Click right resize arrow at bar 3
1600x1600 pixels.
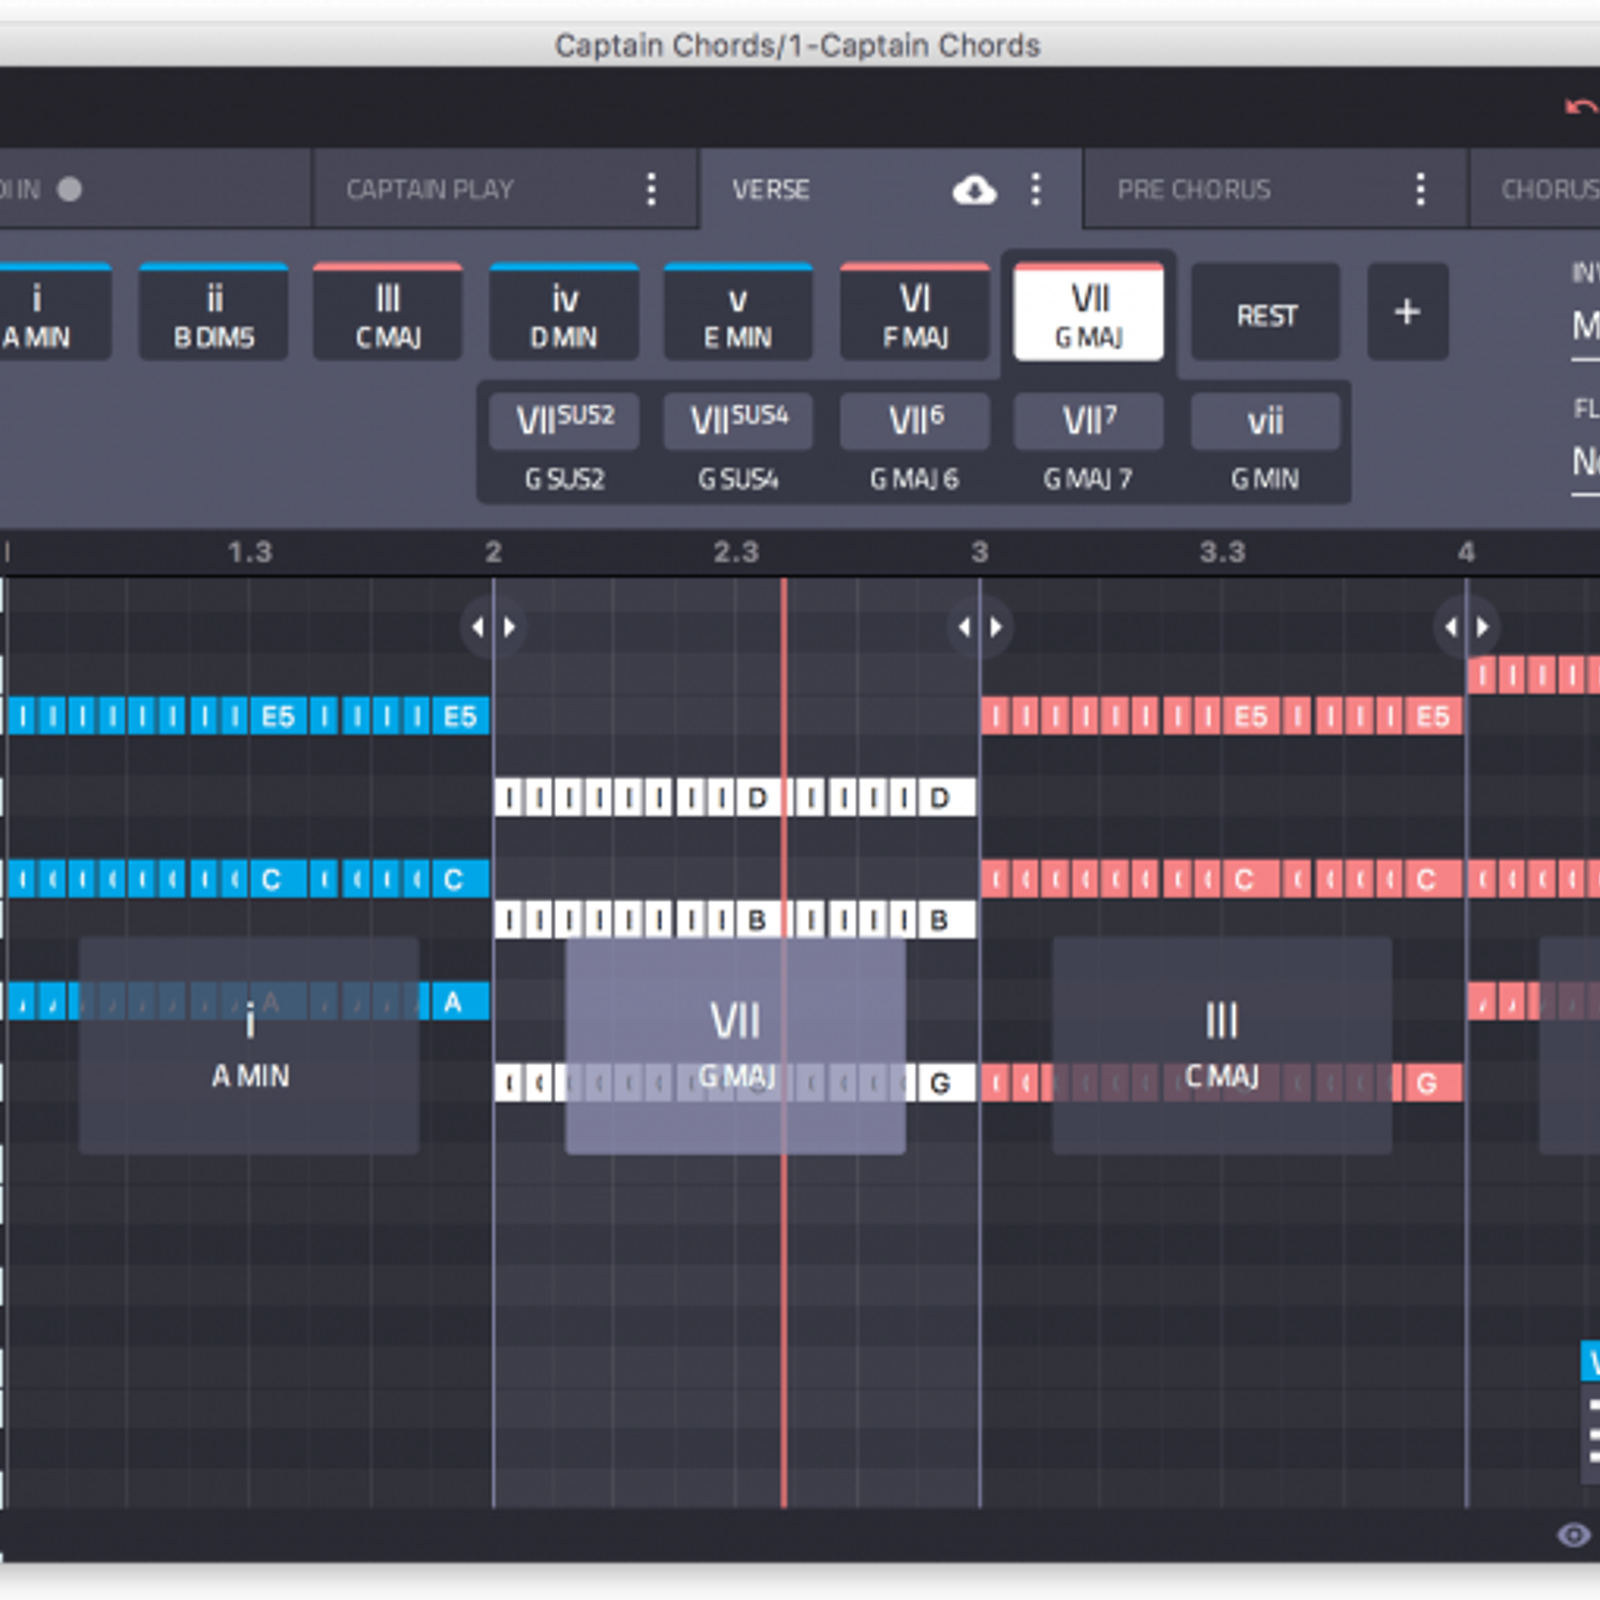coord(996,627)
